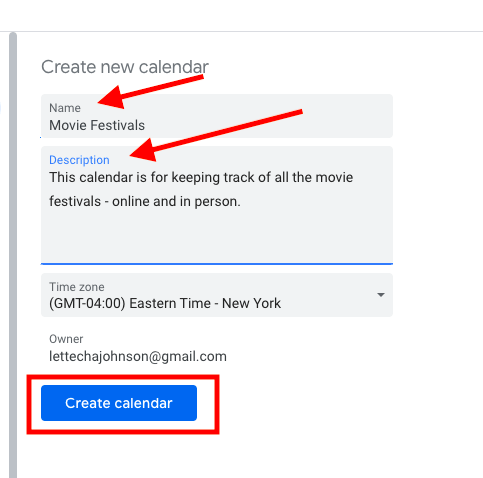Click the red arrow pointing at Name
483x478 pixels.
click(151, 92)
